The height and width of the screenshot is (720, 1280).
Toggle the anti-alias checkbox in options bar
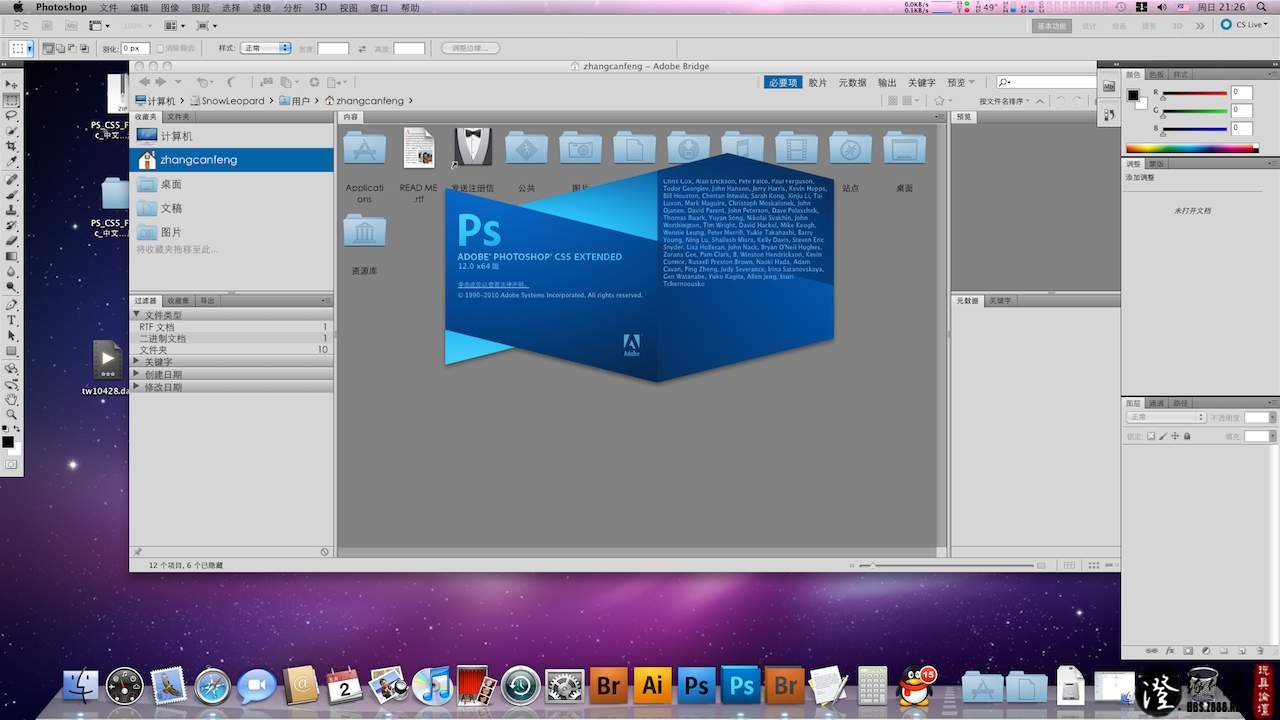click(x=162, y=48)
